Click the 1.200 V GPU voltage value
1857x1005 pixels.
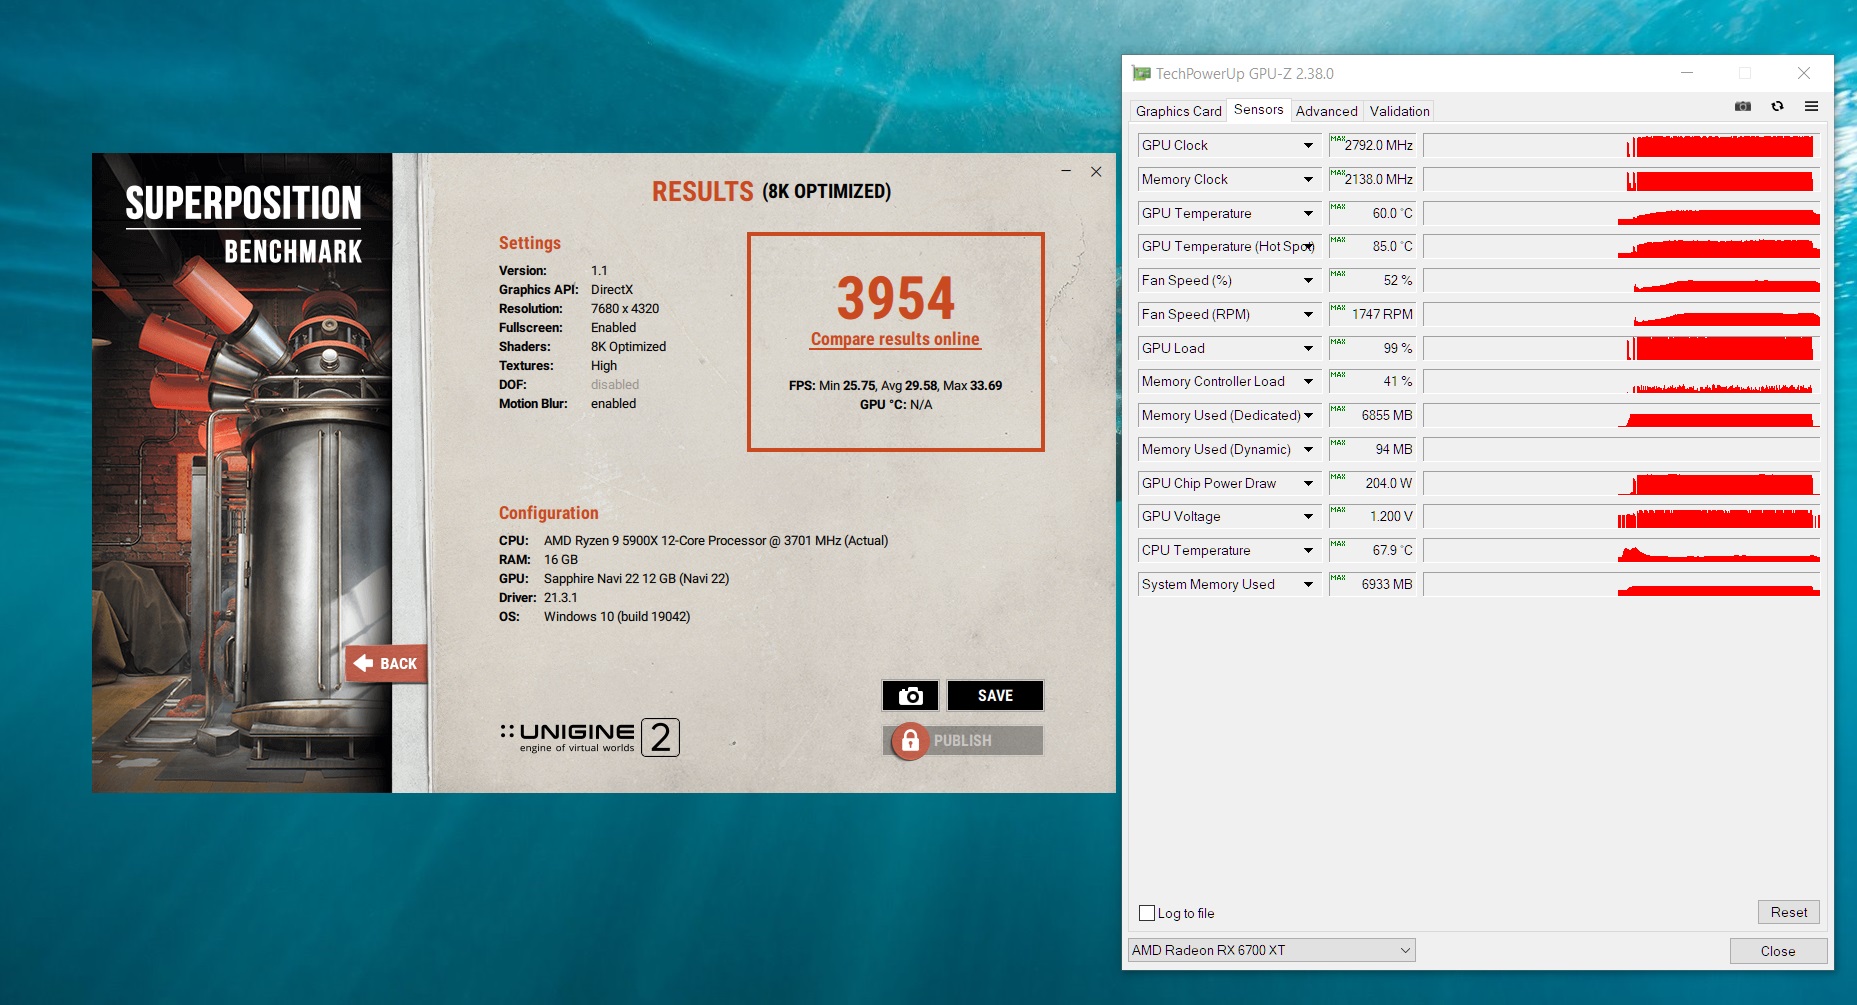(1391, 516)
